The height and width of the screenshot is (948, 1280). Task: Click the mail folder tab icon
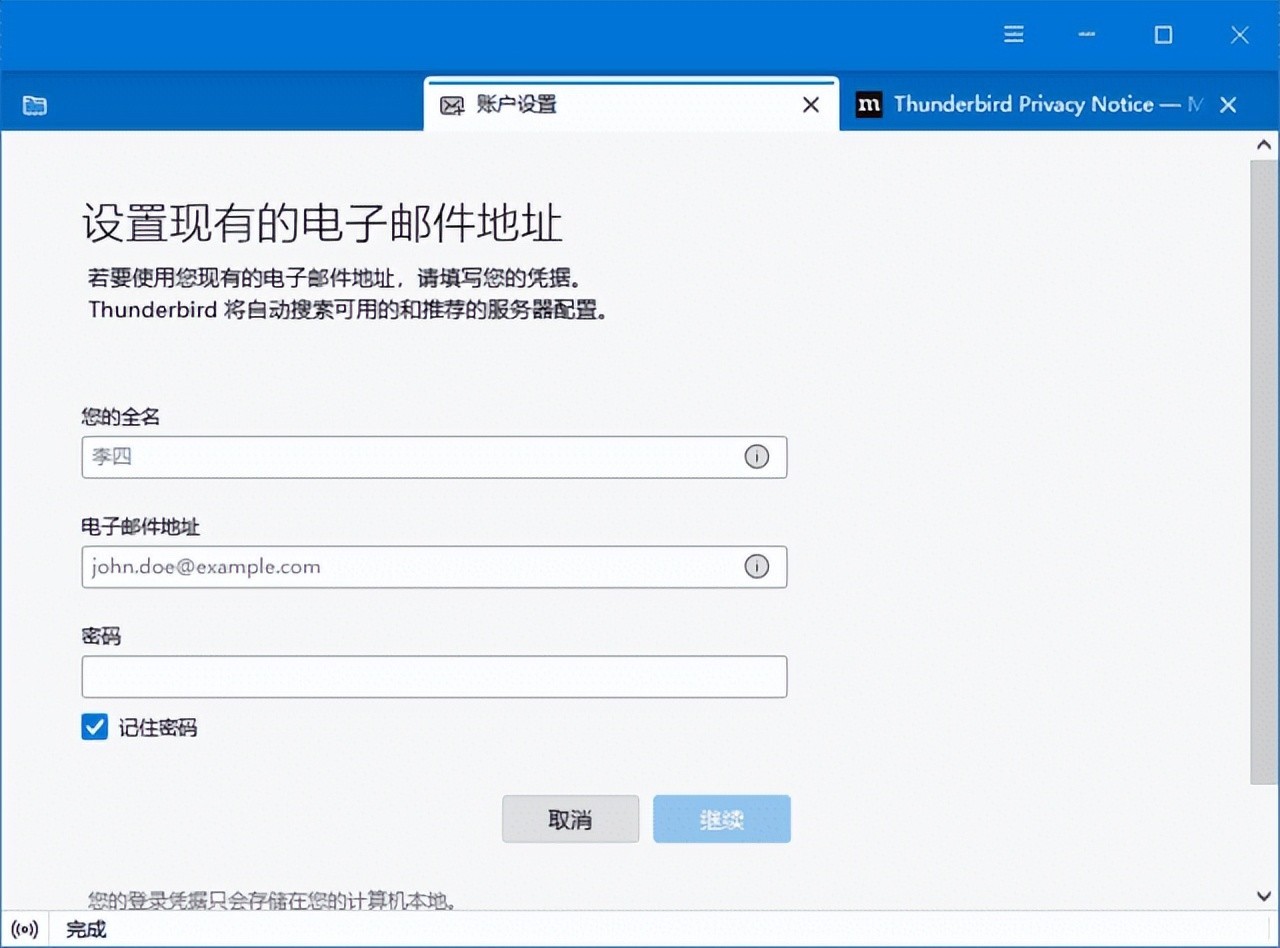point(35,105)
